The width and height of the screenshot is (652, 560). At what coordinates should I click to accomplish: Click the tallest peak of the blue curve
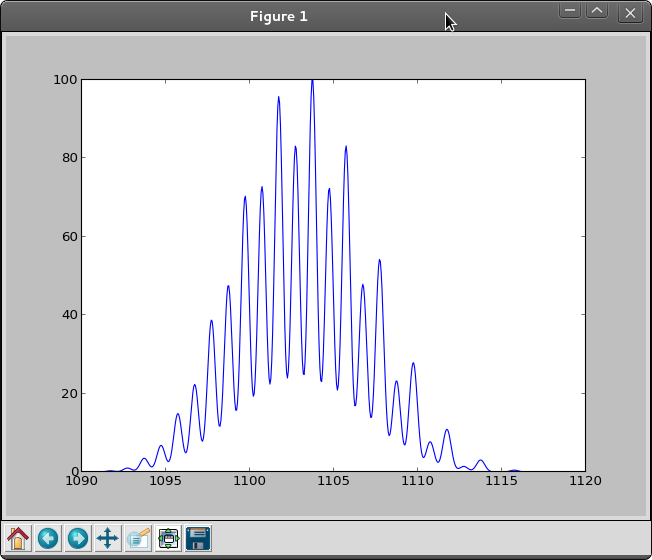click(312, 81)
